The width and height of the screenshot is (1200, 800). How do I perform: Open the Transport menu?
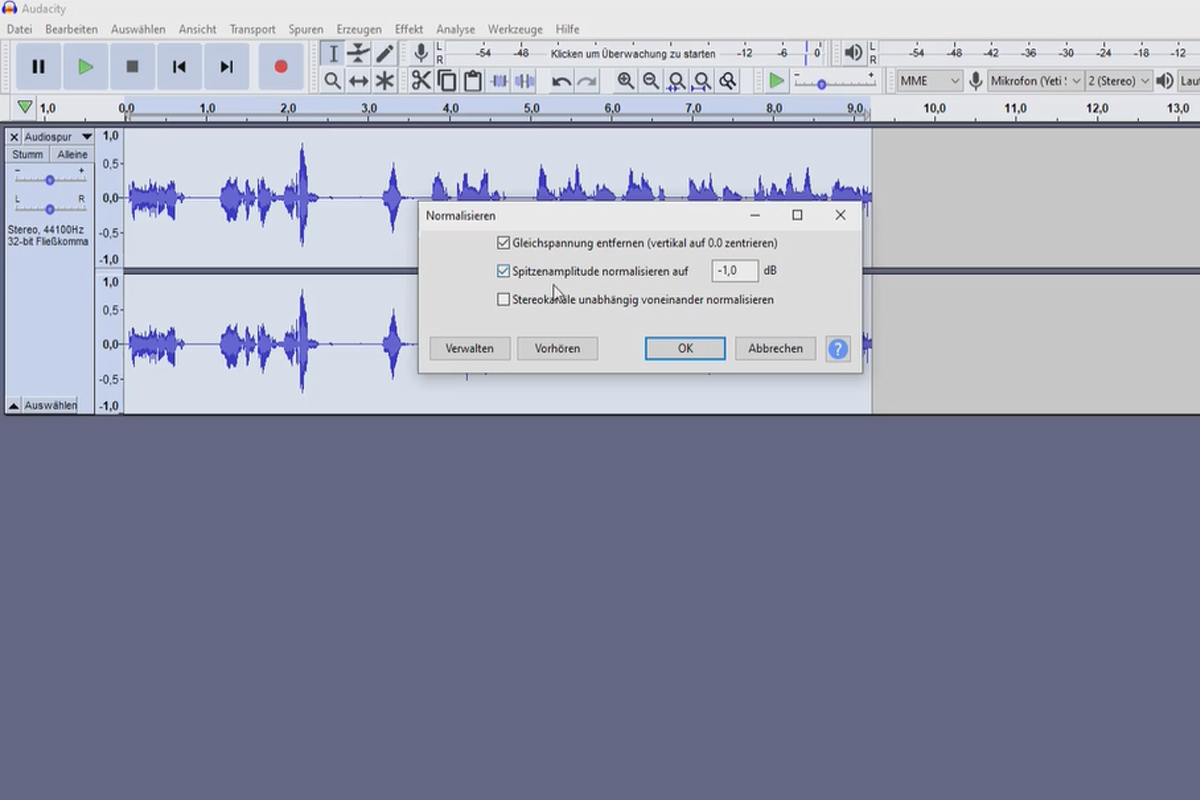coord(252,29)
